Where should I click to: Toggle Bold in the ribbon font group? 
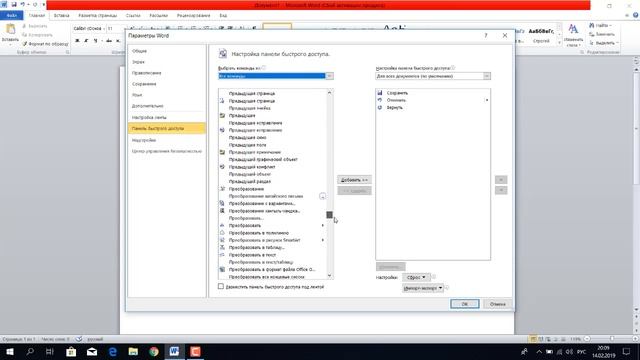click(77, 41)
